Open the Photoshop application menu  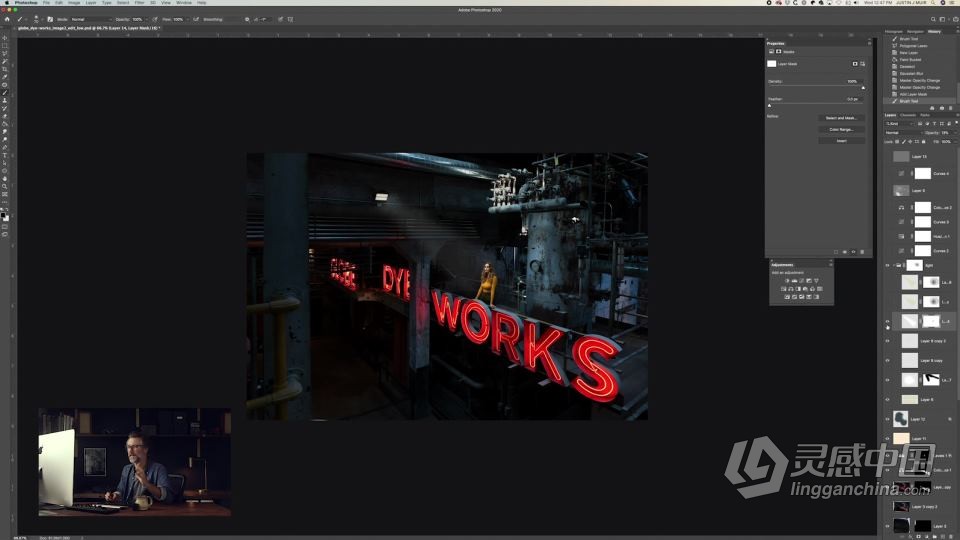(26, 2)
